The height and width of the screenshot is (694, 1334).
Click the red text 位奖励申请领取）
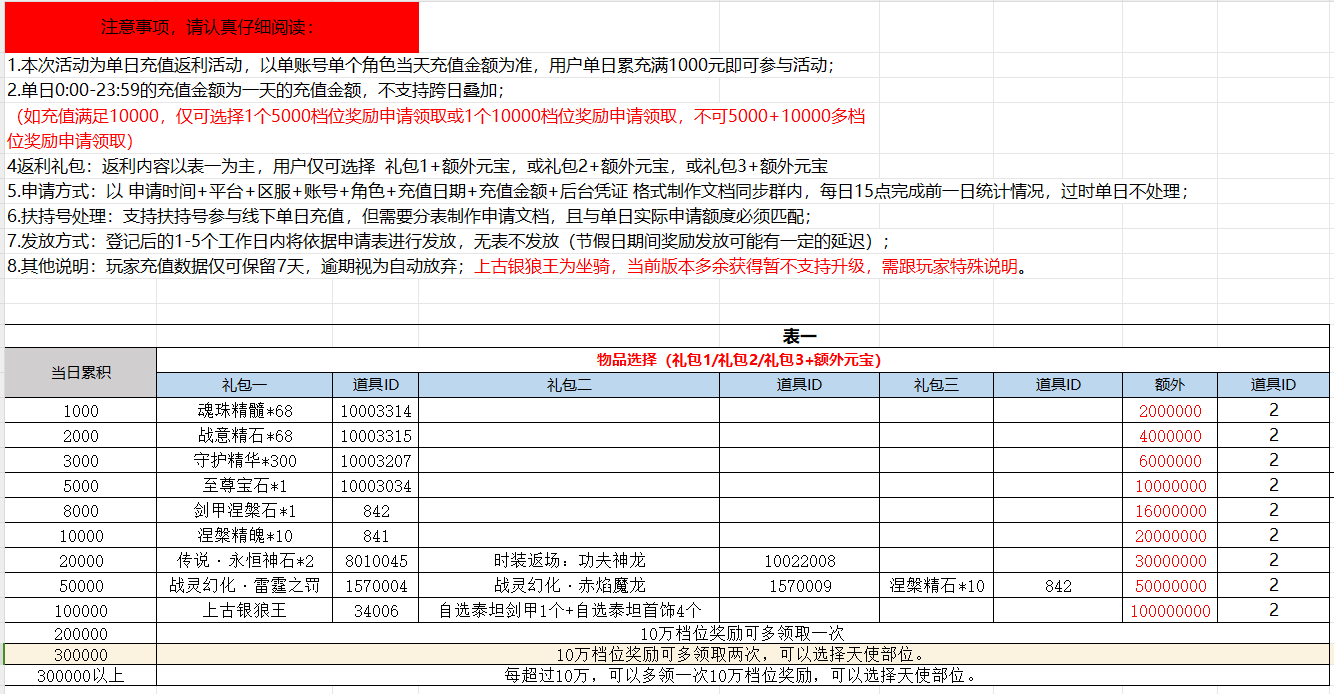tap(70, 141)
